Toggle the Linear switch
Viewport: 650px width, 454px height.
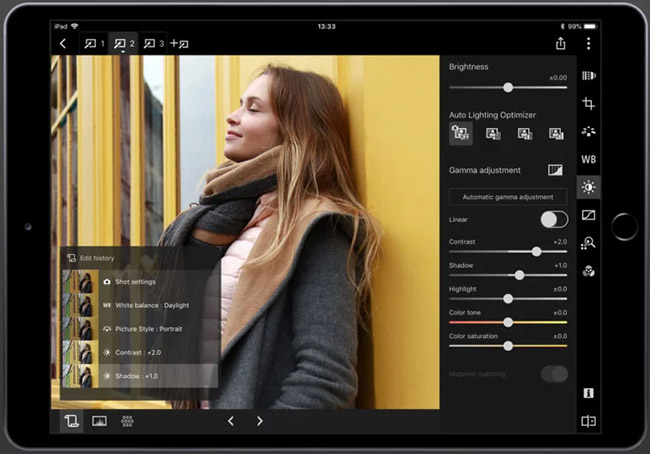554,220
